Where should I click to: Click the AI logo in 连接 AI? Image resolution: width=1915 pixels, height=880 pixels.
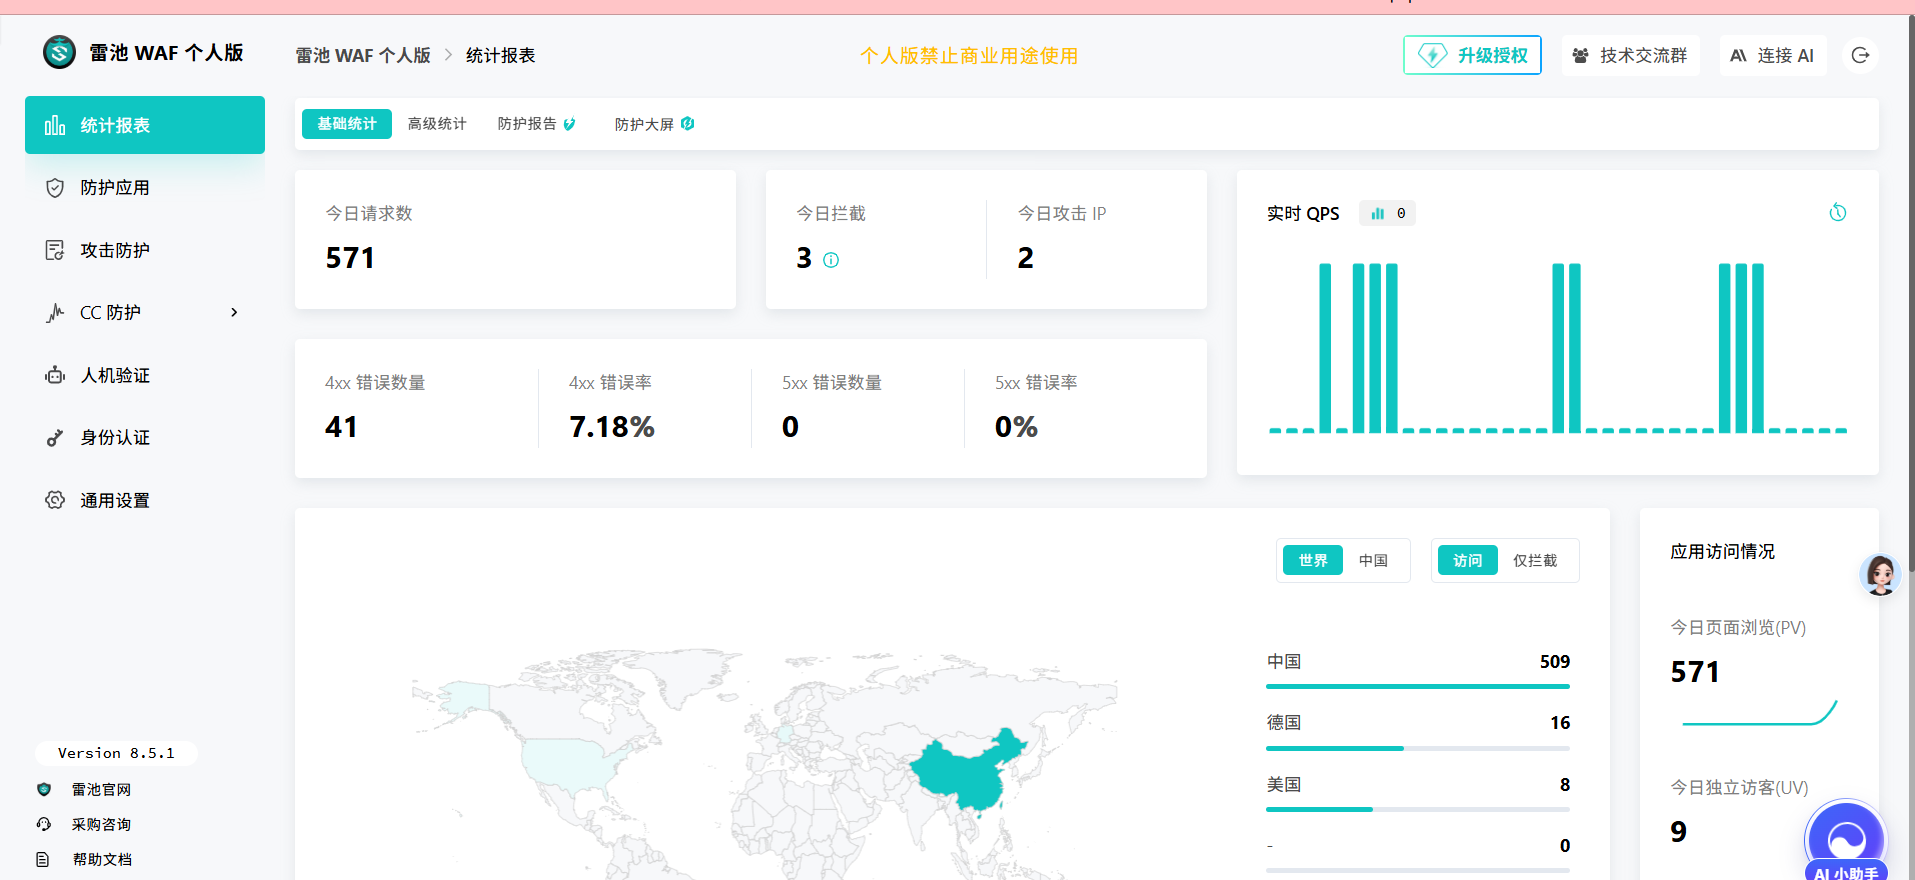(1739, 56)
